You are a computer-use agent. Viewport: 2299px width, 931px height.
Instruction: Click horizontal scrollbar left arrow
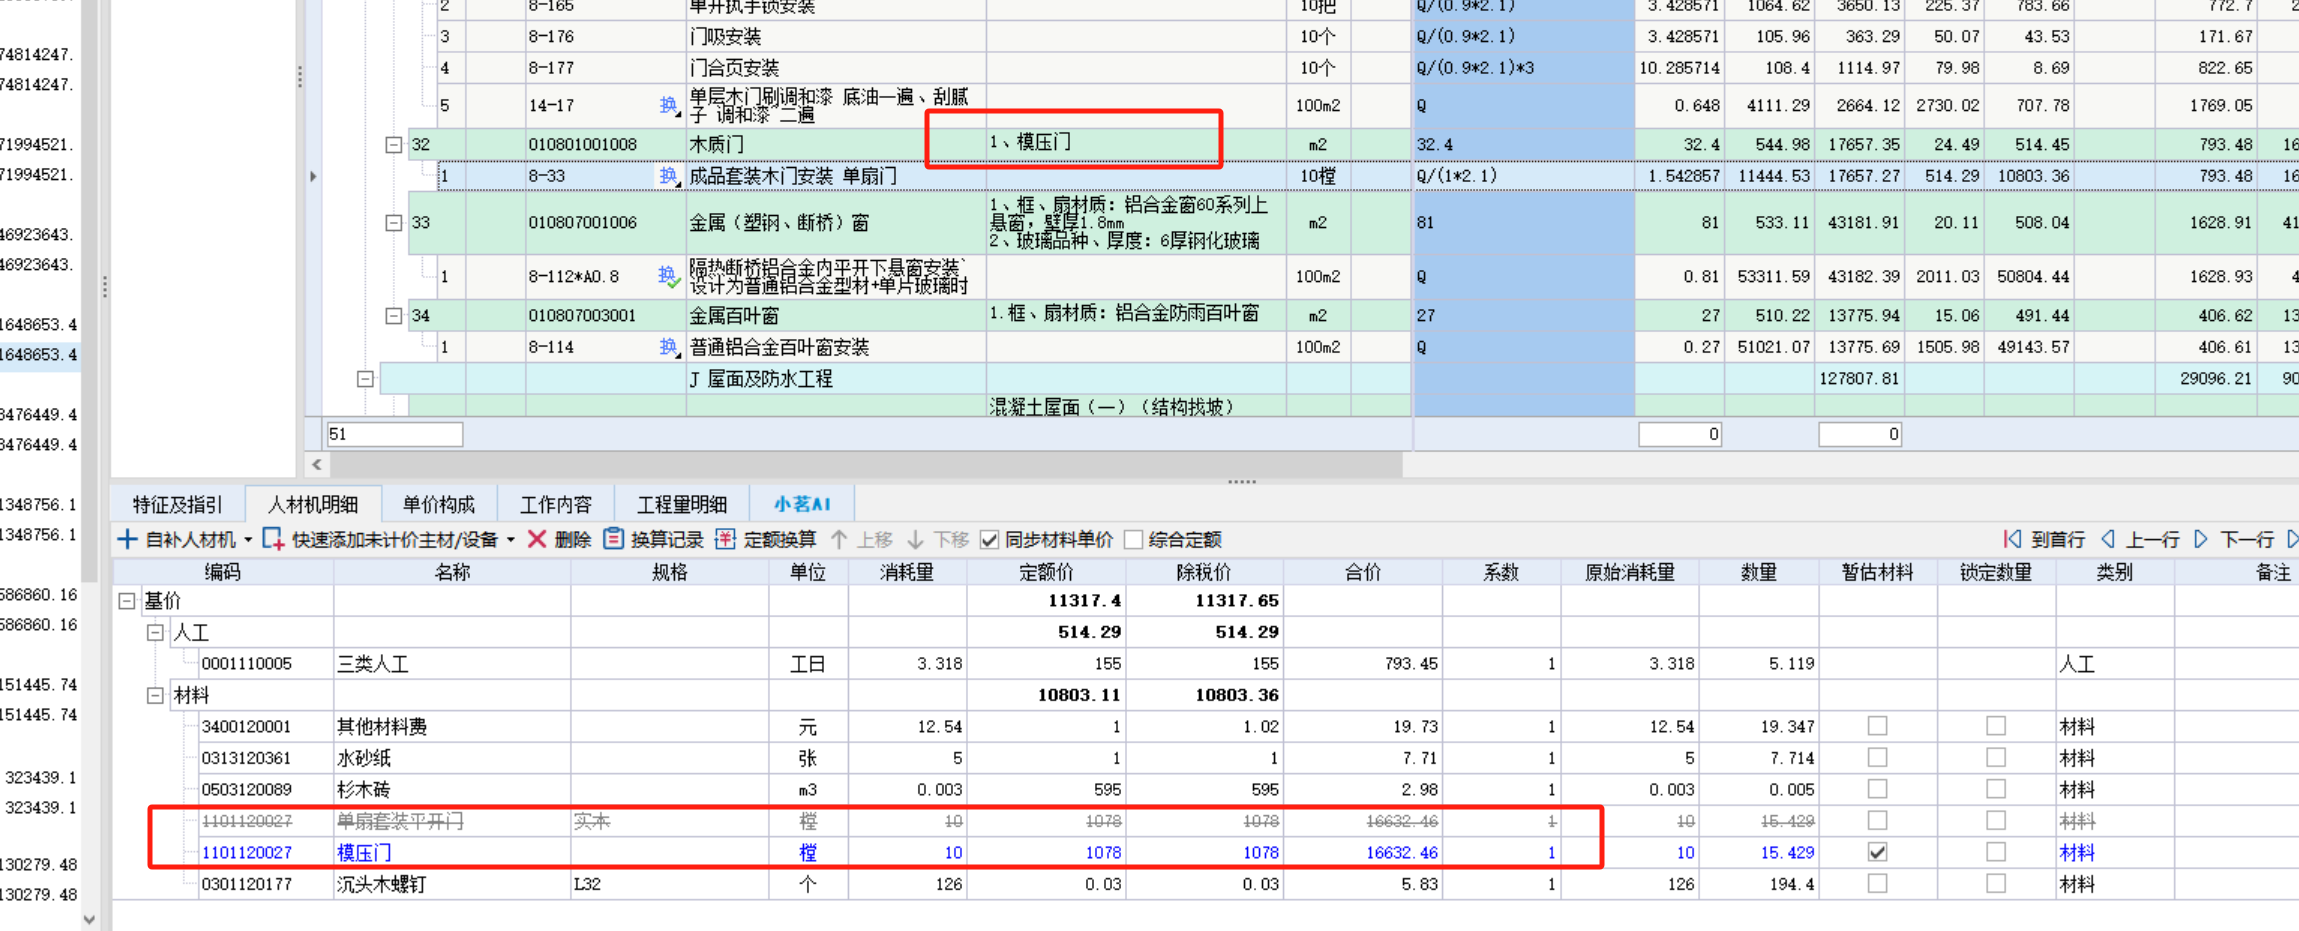[x=318, y=465]
